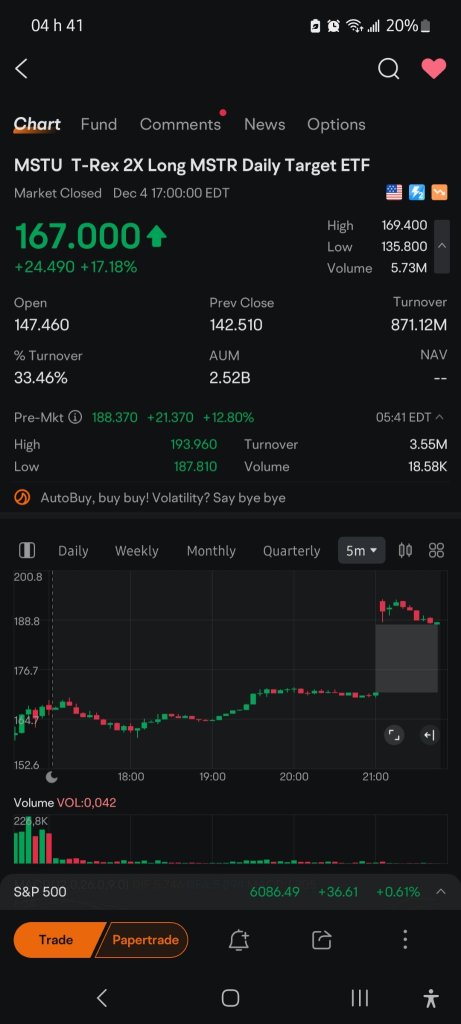Screen dimensions: 461x1024
Task: Open the price alert bell icon
Action: tap(239, 940)
